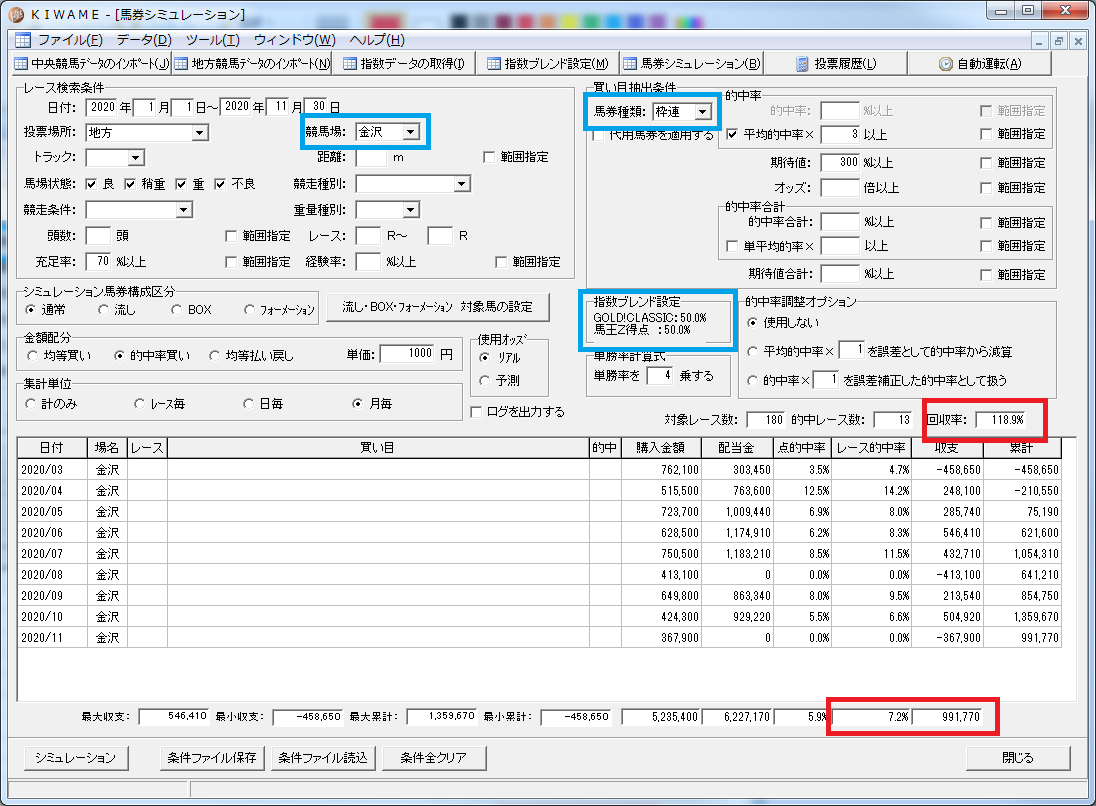Select the 2020/10 result row
The width and height of the screenshot is (1096, 806).
(539, 617)
